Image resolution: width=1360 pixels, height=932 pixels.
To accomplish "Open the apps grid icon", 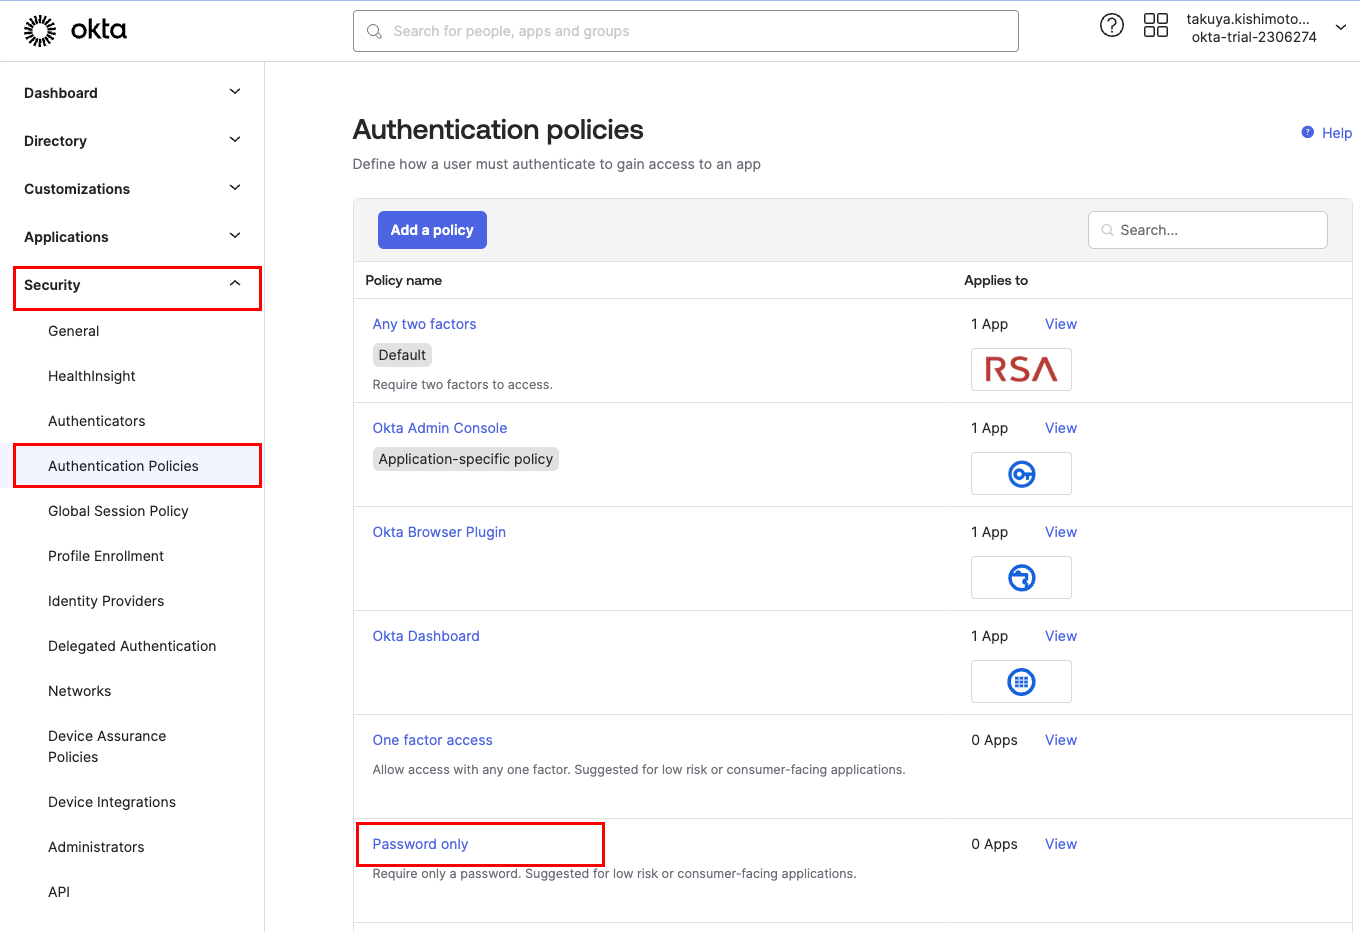I will (1155, 26).
